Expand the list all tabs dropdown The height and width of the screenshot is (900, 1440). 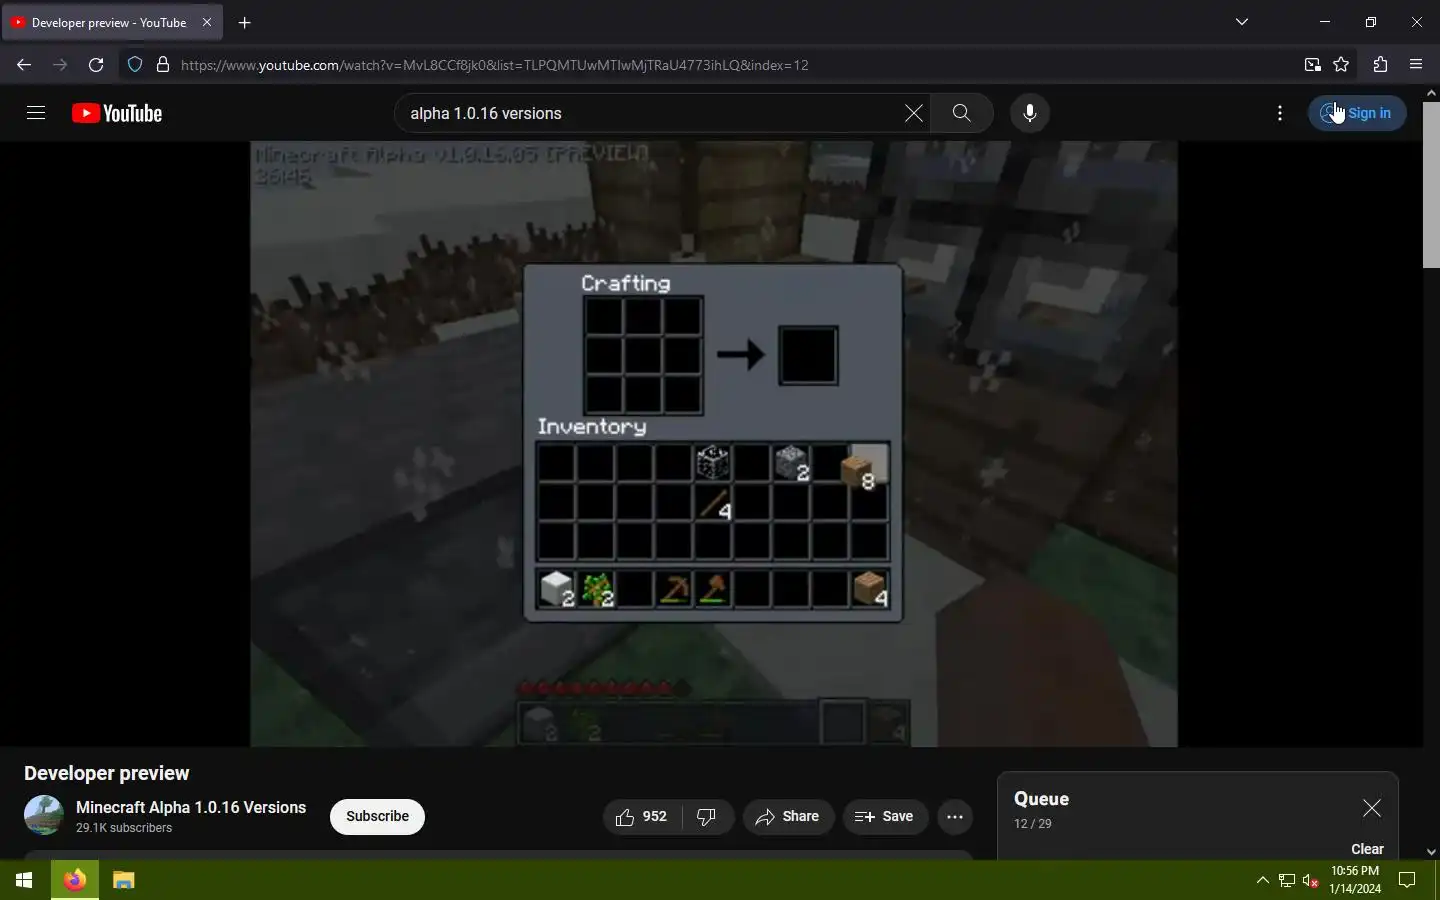(x=1242, y=22)
